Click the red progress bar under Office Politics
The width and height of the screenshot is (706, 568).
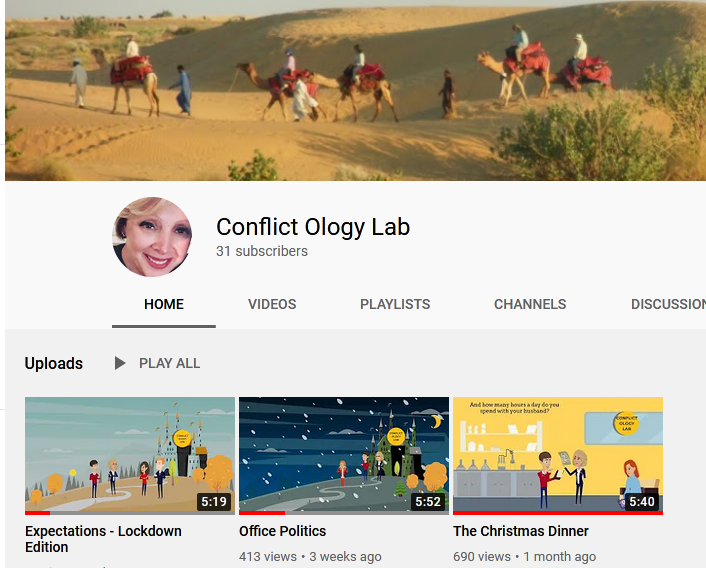click(x=262, y=513)
